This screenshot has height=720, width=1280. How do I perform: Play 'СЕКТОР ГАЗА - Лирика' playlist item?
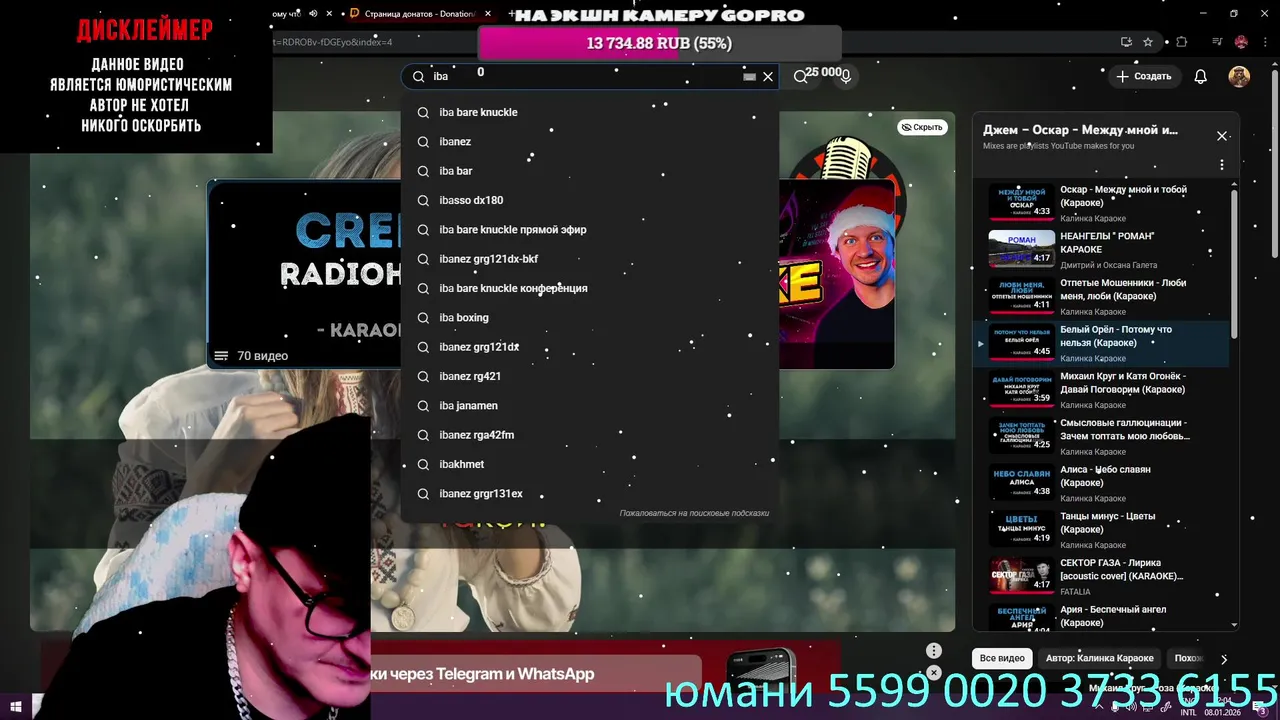[1101, 576]
